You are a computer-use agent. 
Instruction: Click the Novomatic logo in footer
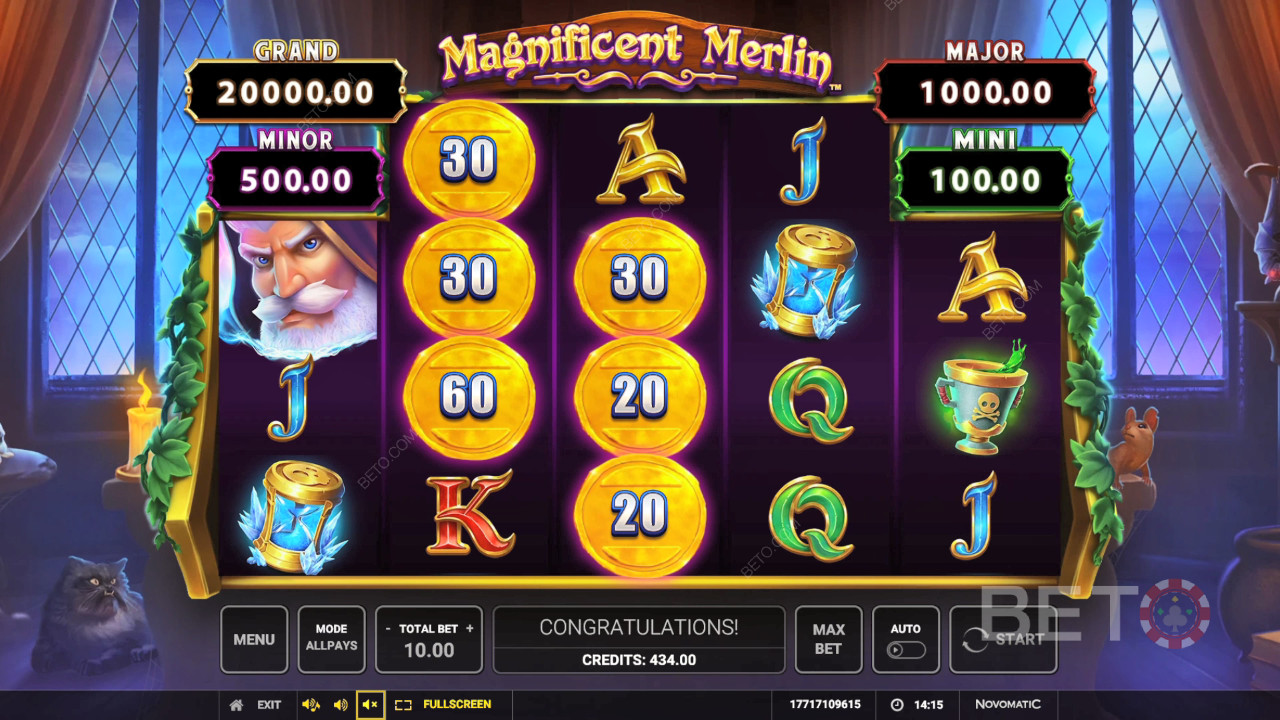coord(1008,705)
